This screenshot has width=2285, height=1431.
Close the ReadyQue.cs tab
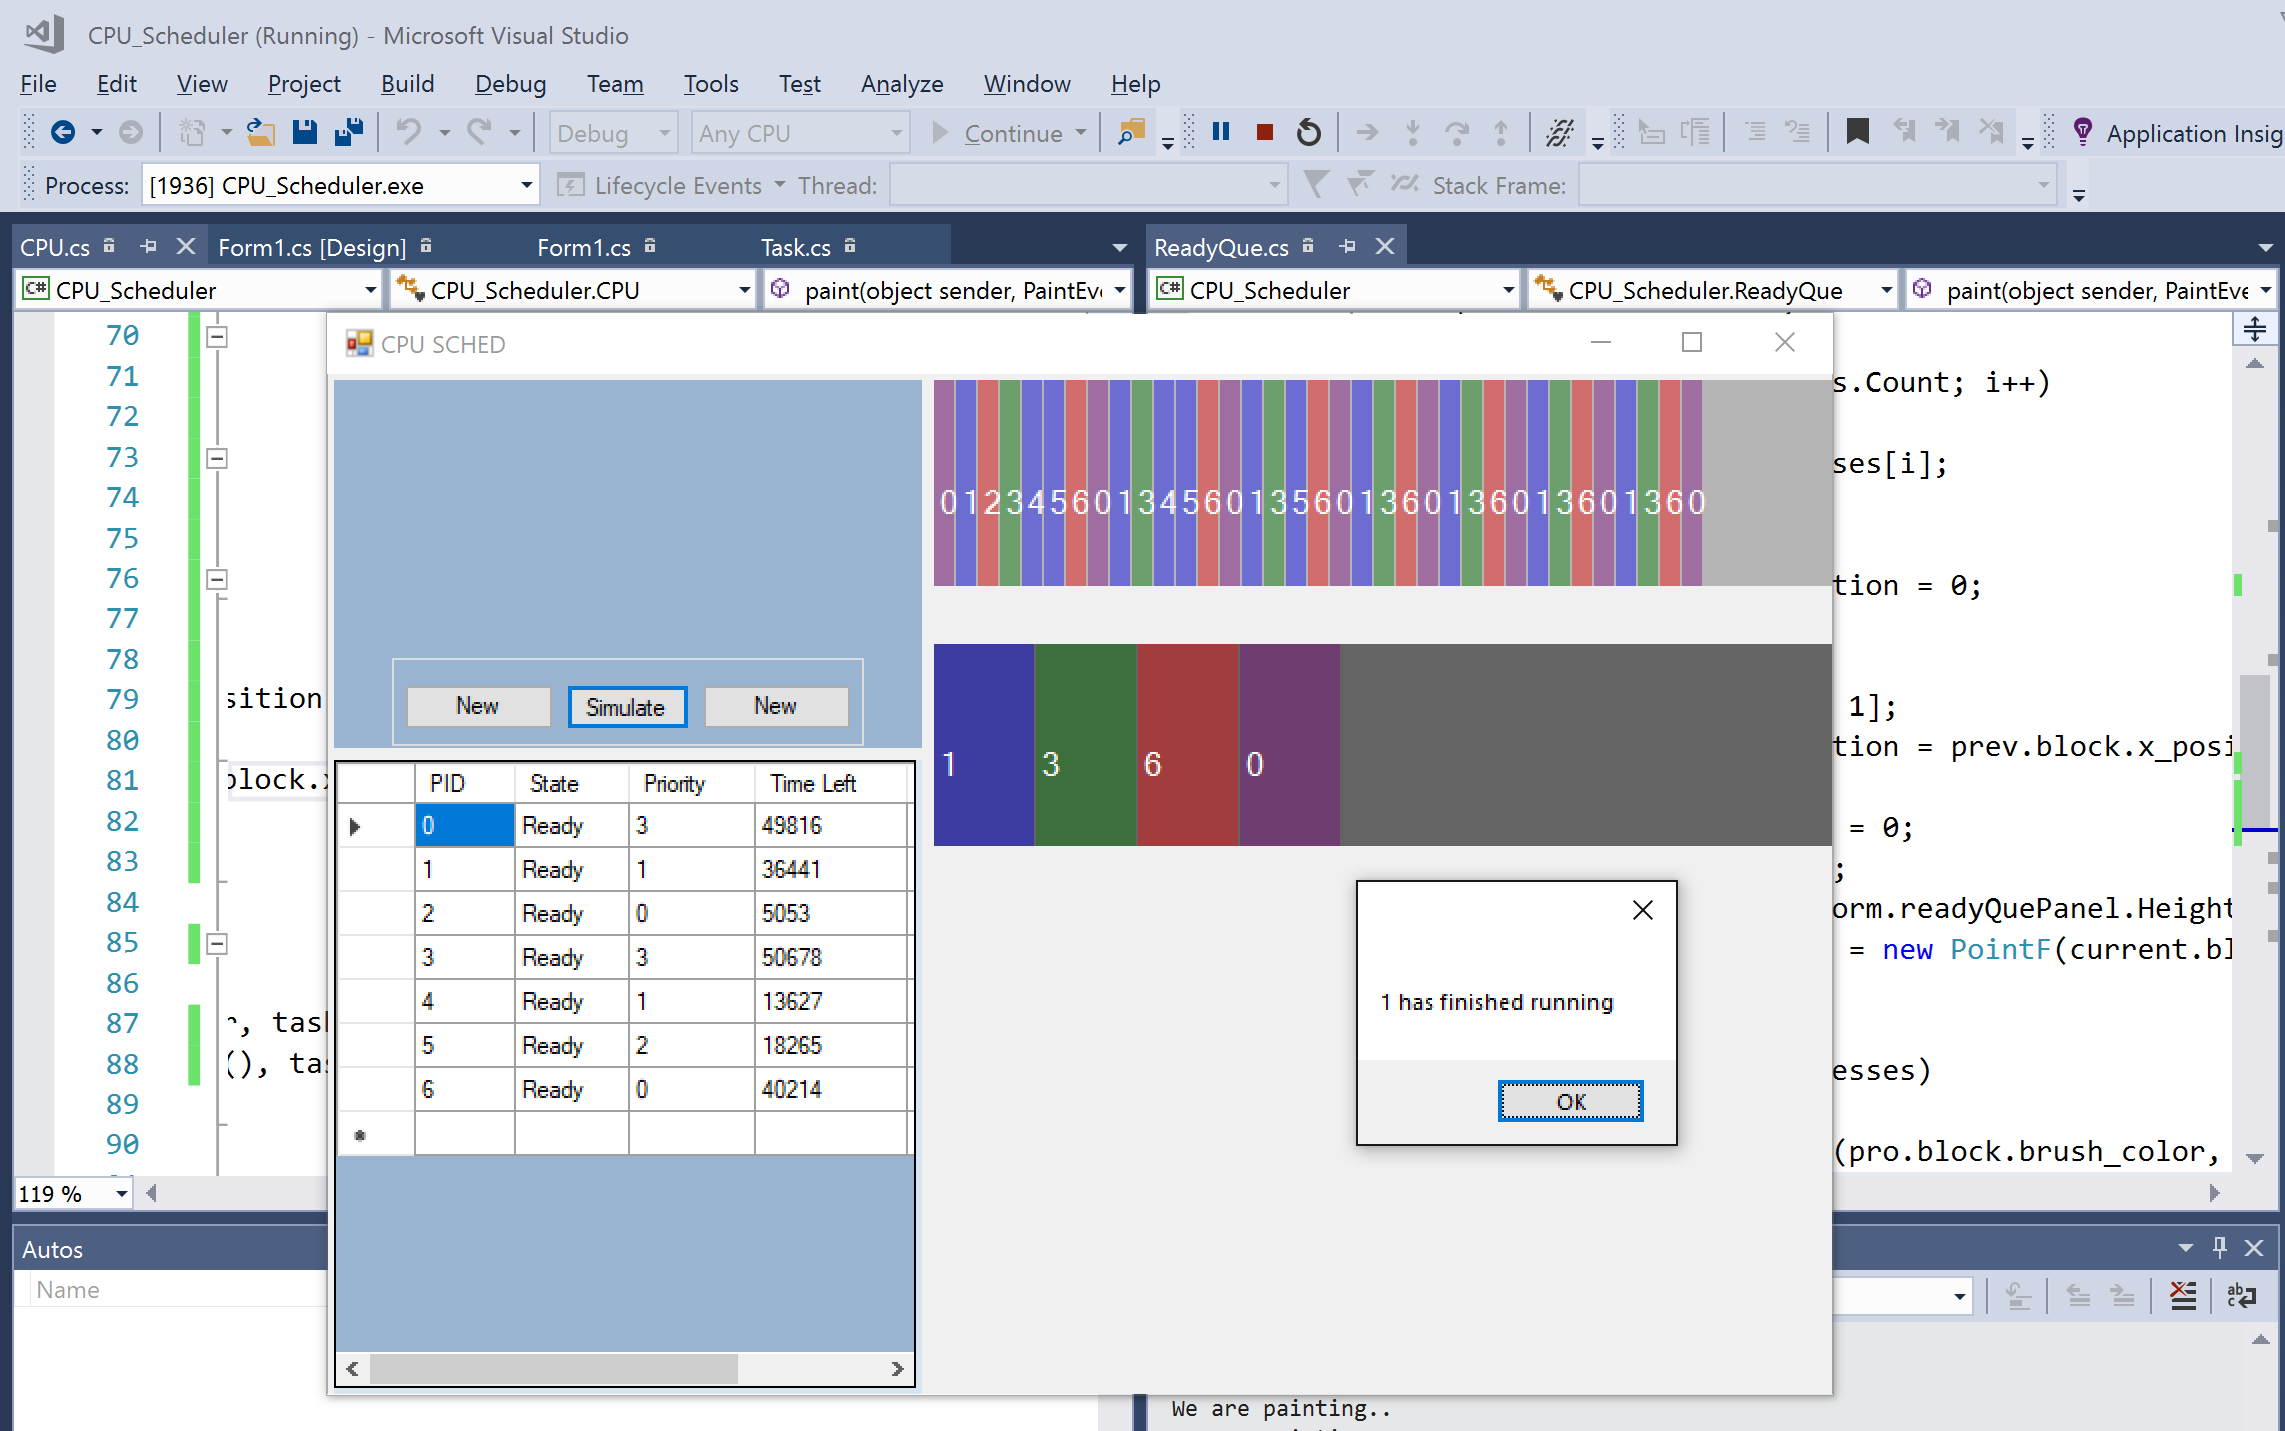(x=1385, y=246)
